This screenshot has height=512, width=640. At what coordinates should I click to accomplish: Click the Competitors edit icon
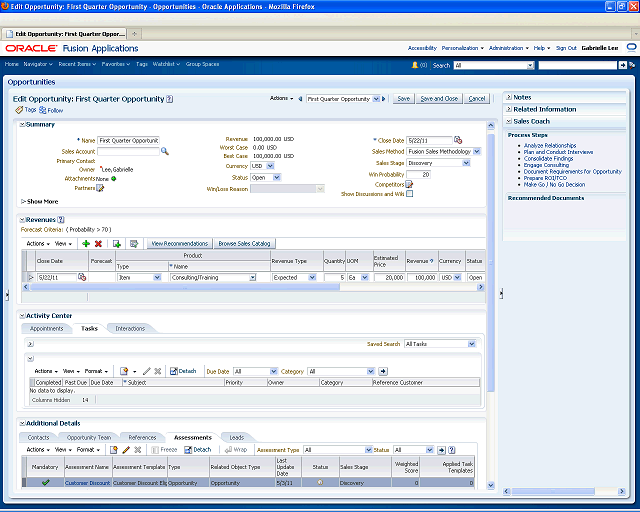pyautogui.click(x=409, y=185)
